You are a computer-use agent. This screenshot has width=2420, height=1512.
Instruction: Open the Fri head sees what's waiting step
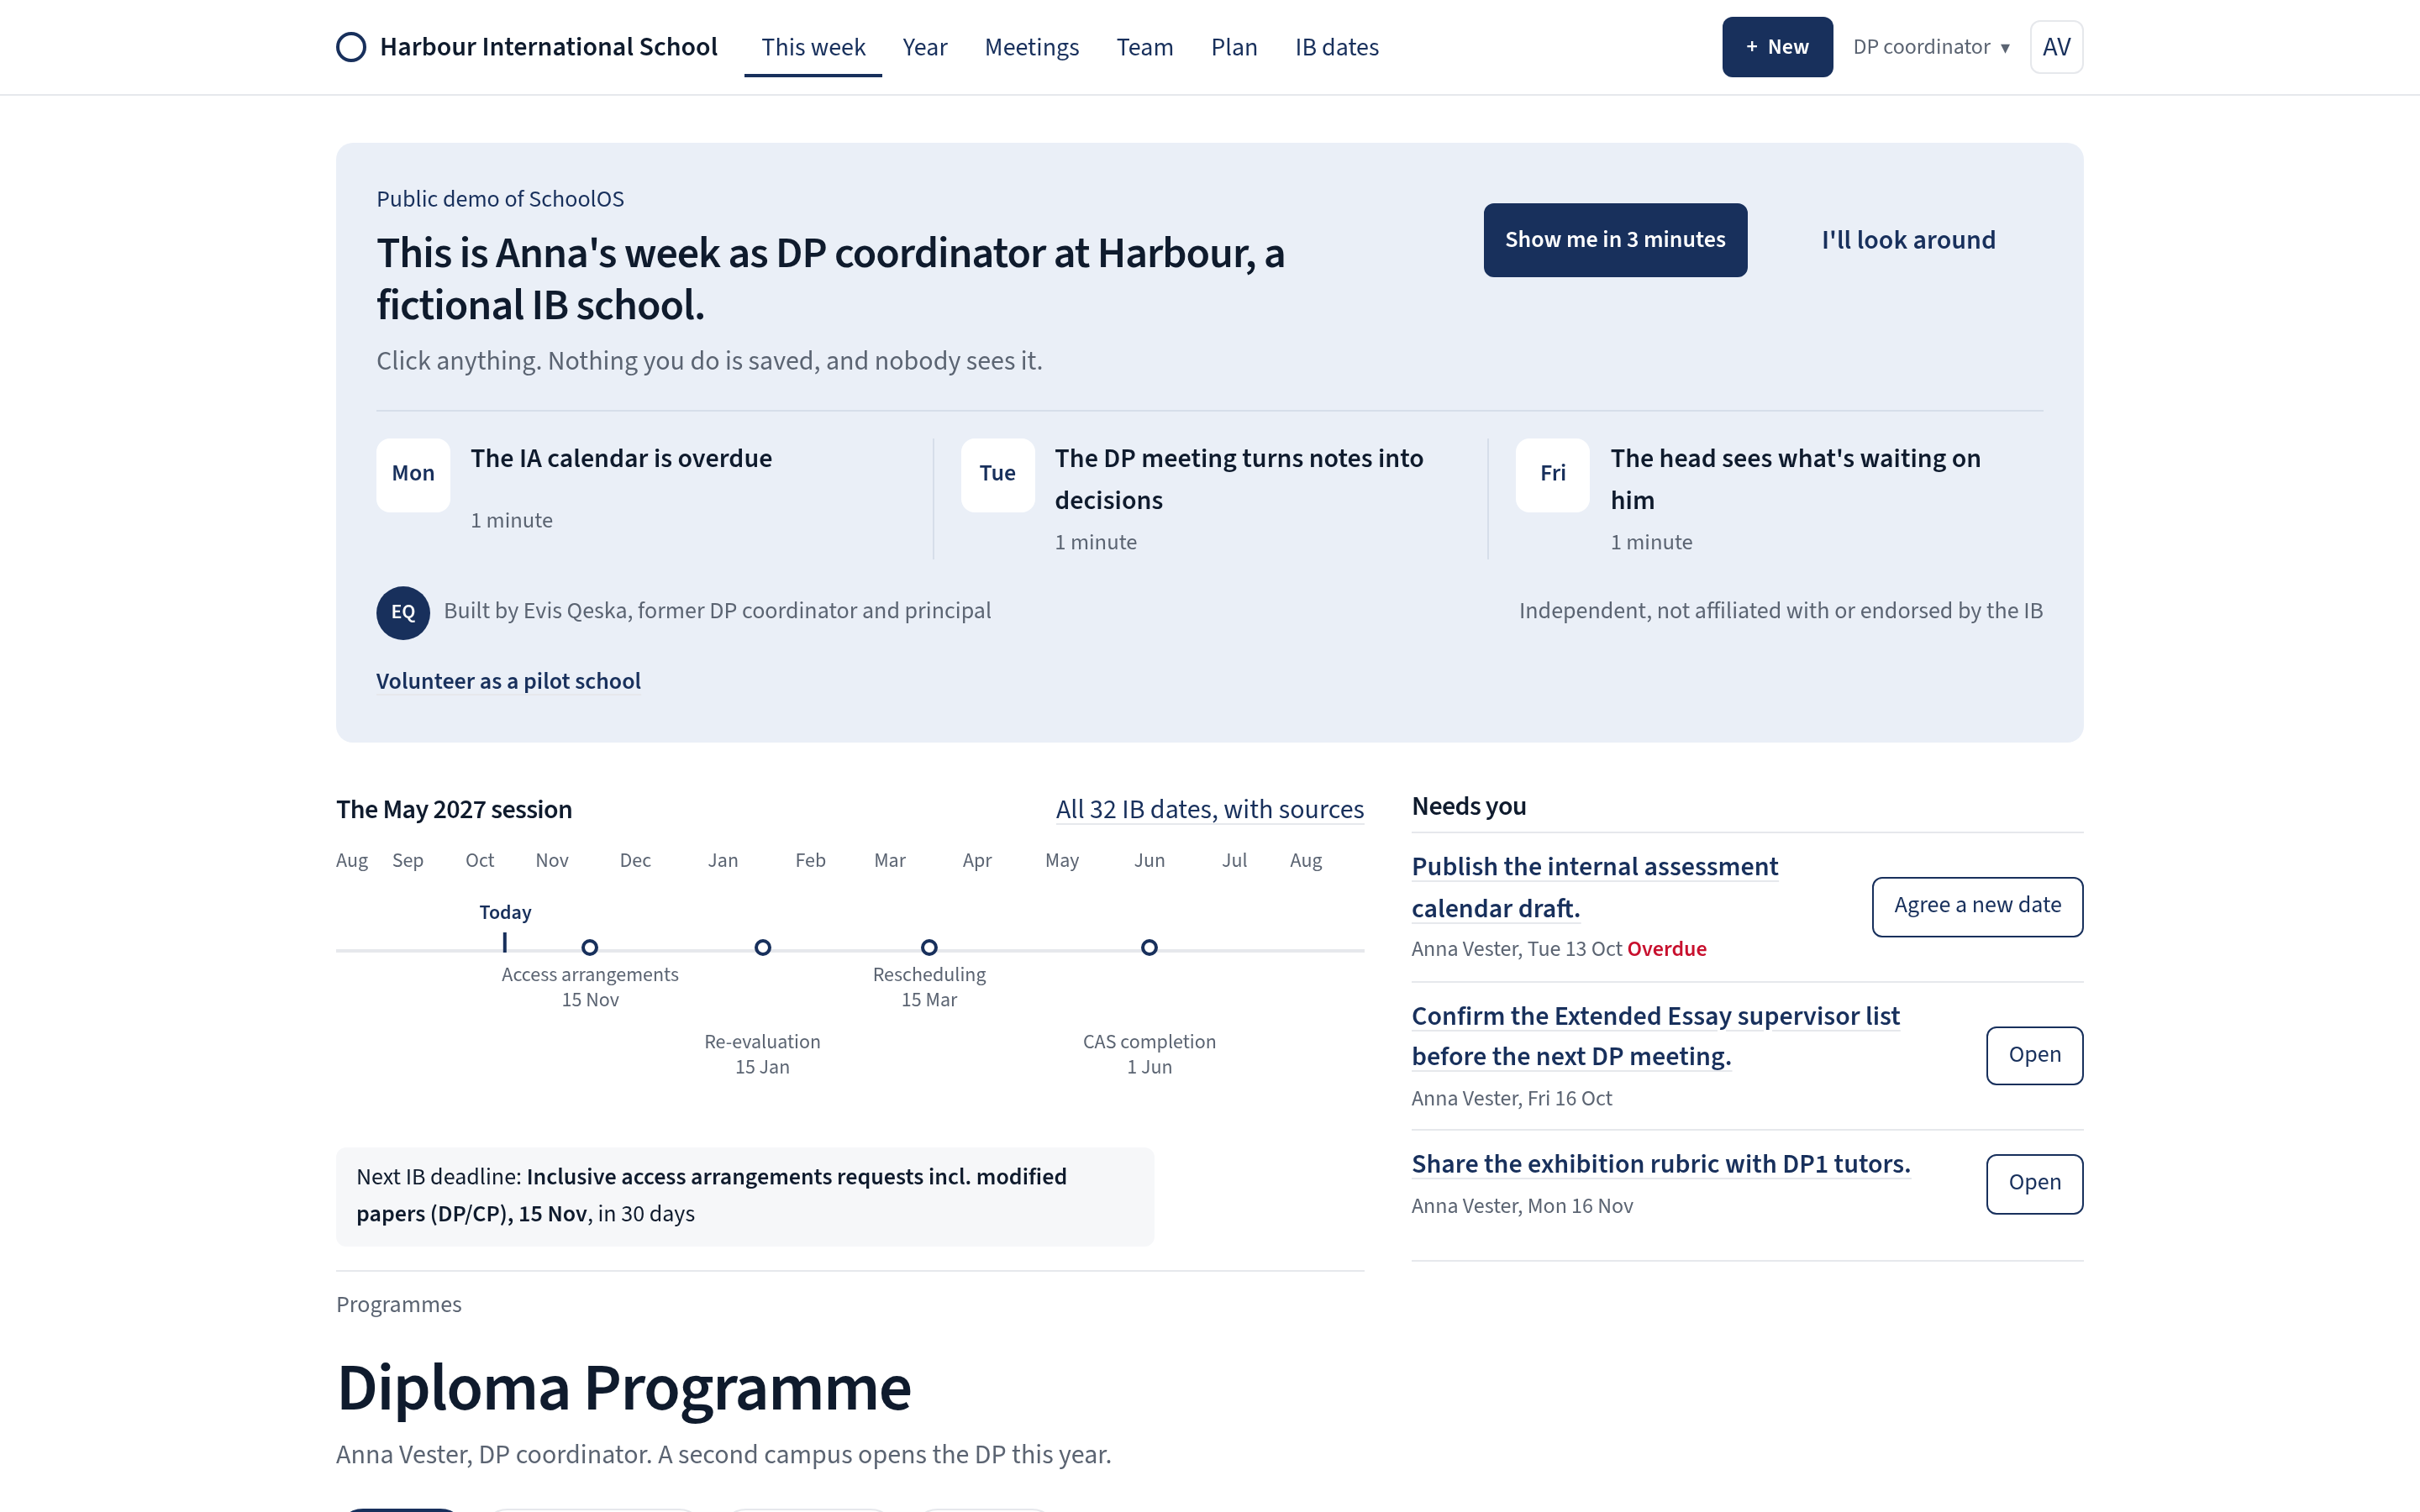tap(1779, 498)
